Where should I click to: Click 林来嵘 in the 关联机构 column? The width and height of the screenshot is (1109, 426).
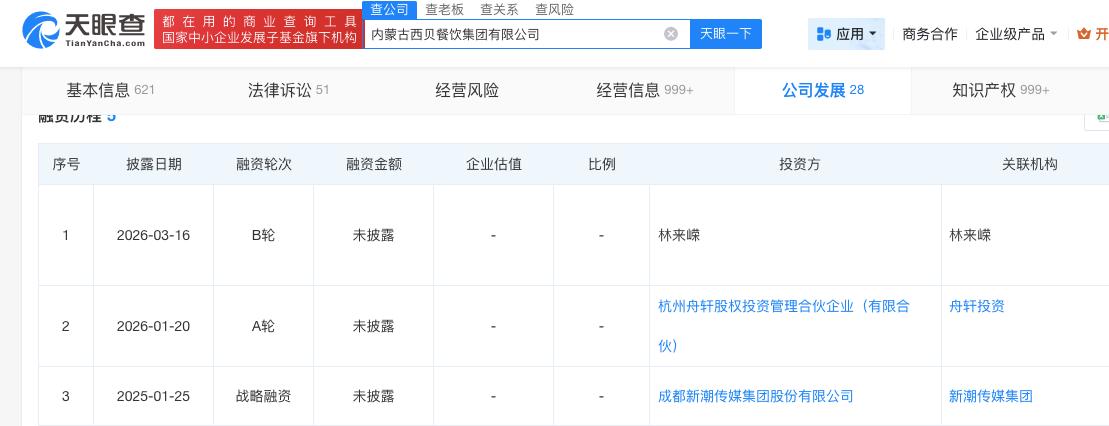click(x=970, y=236)
